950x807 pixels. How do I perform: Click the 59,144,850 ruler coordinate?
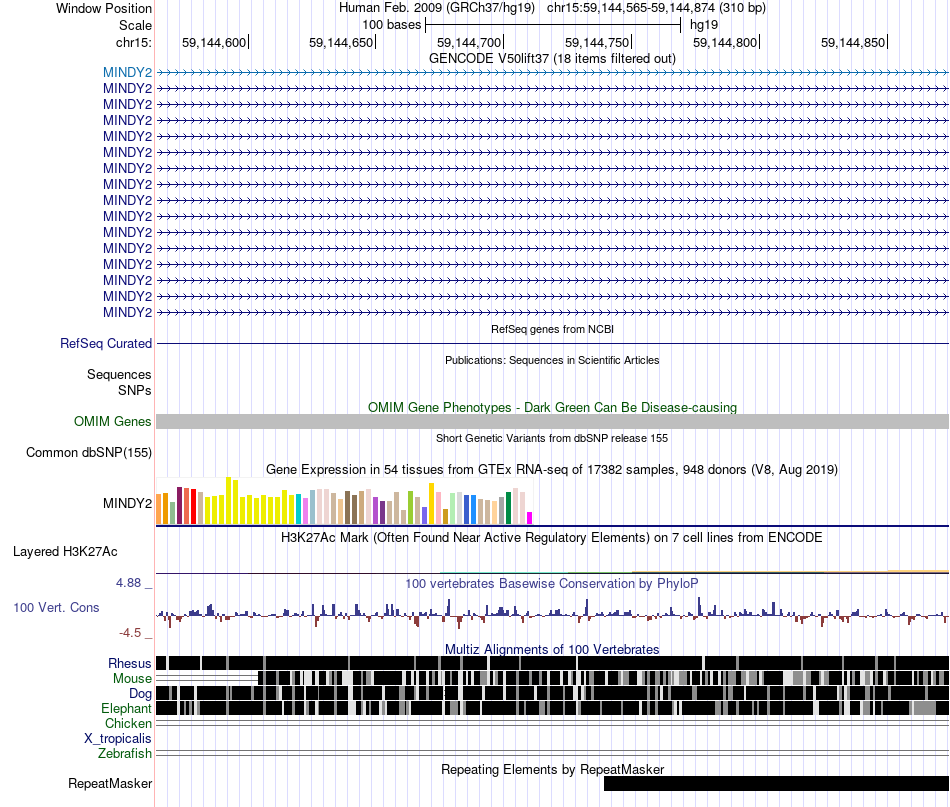[853, 42]
